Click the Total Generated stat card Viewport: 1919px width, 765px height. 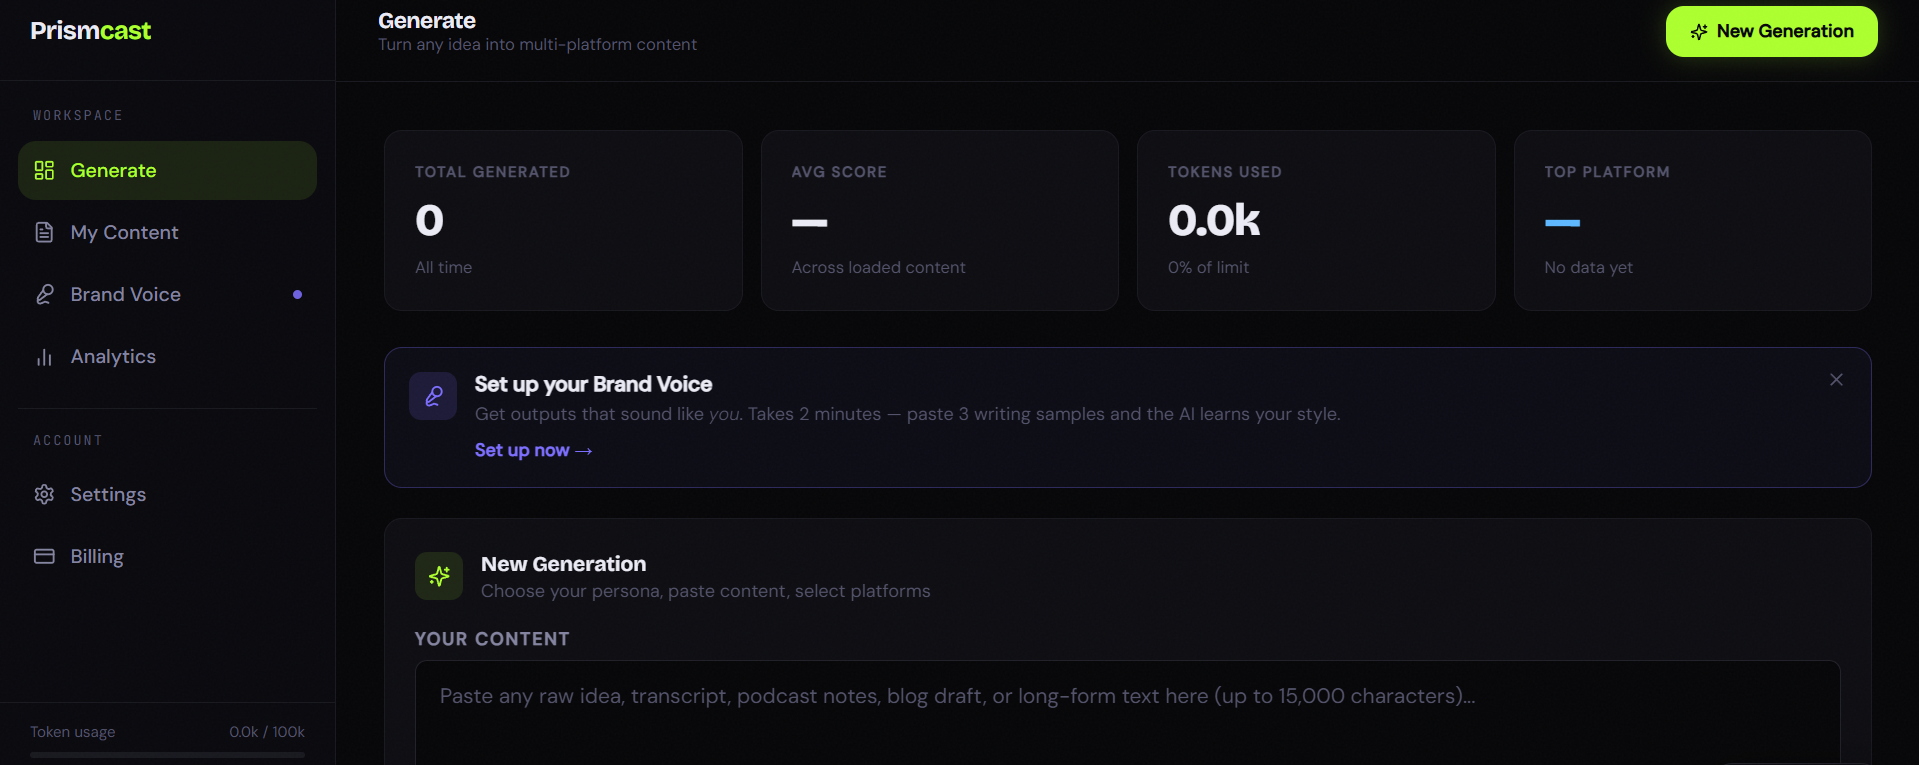pos(563,220)
